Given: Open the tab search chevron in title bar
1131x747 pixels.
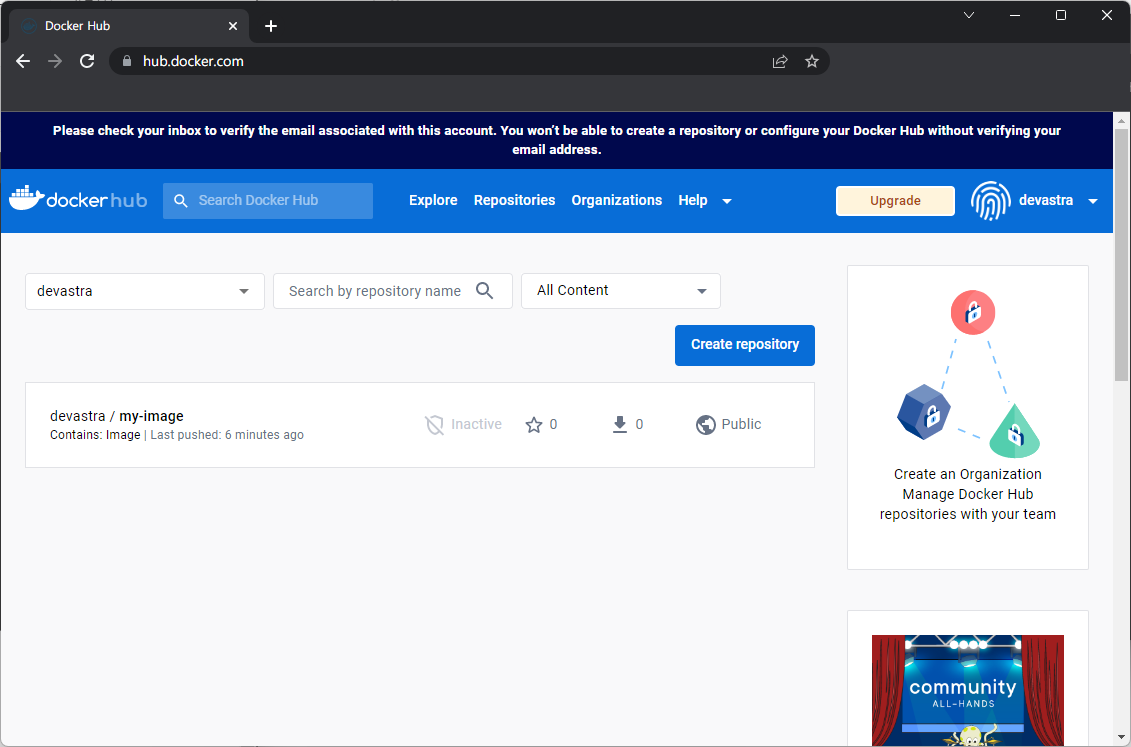Looking at the screenshot, I should (969, 15).
